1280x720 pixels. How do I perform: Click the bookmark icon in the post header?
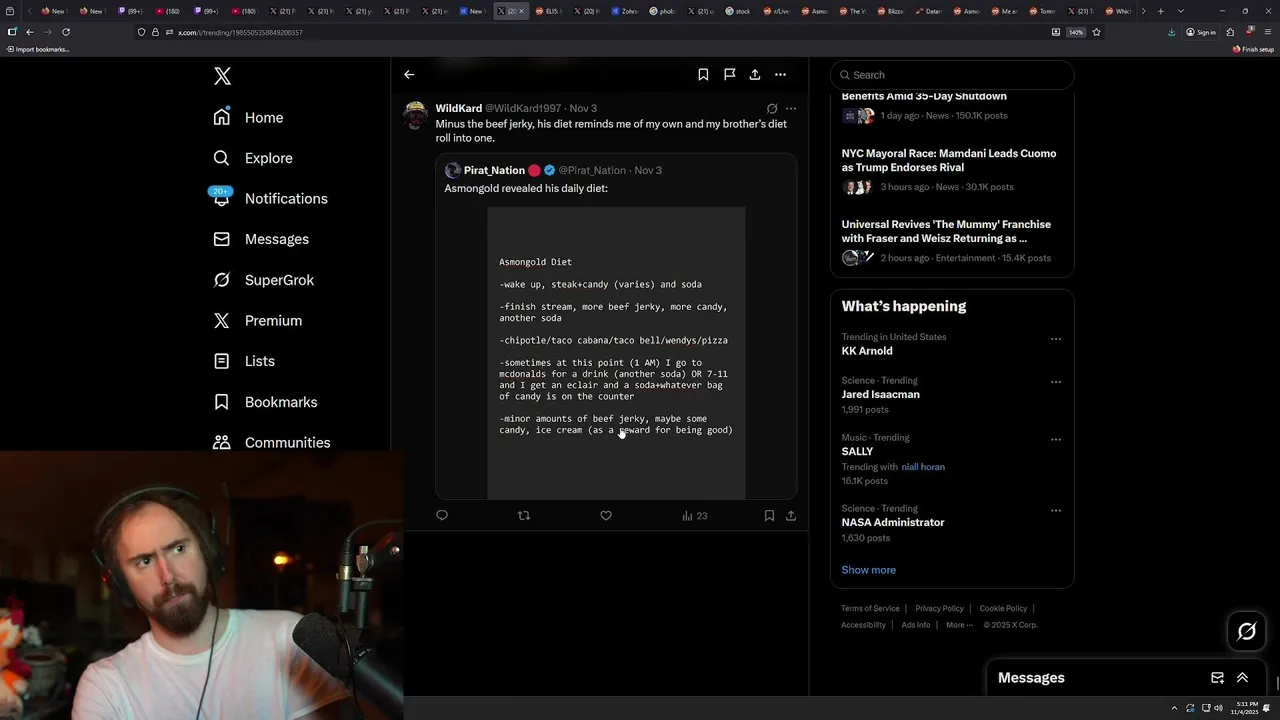coord(703,74)
